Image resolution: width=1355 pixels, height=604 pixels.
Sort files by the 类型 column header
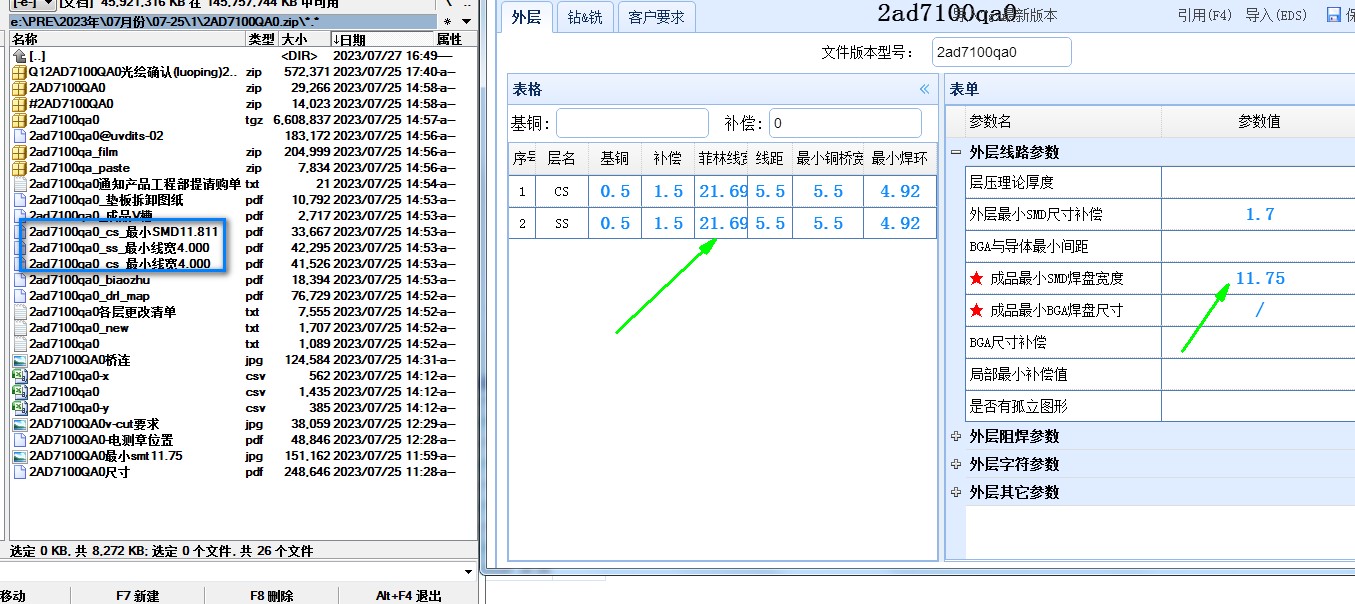(262, 39)
